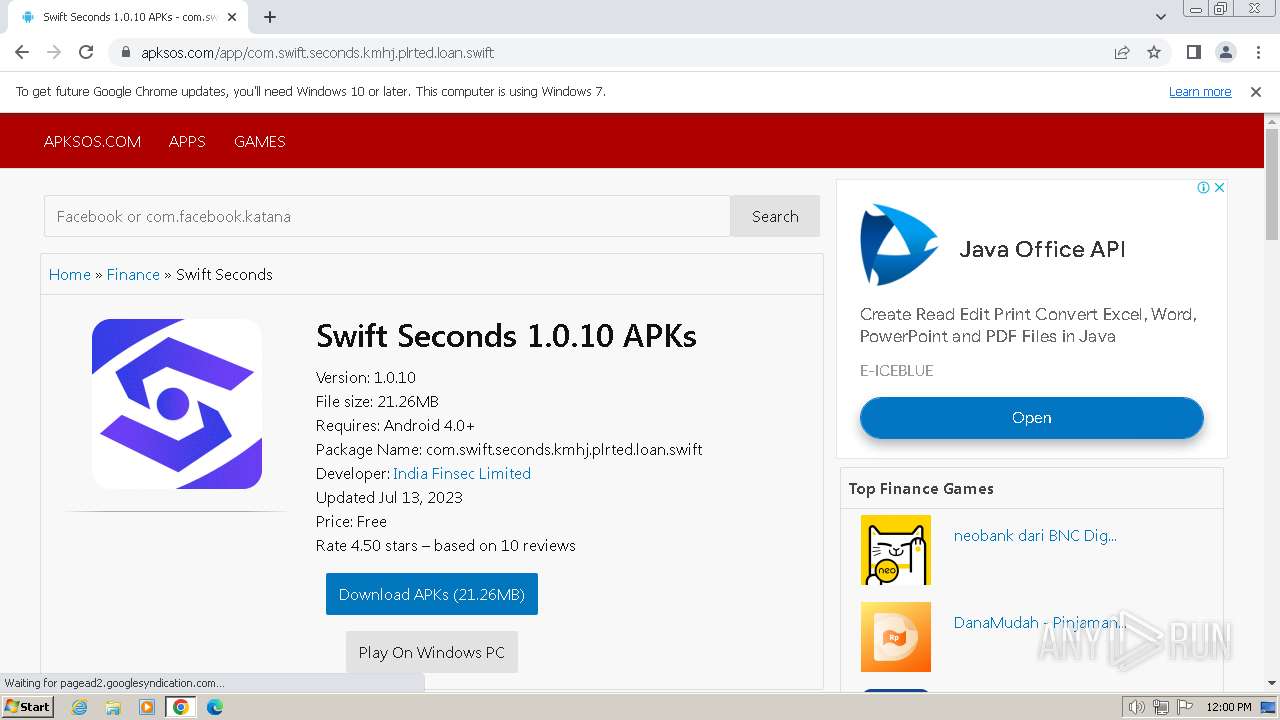Click the Swift Seconds app icon

coord(177,404)
